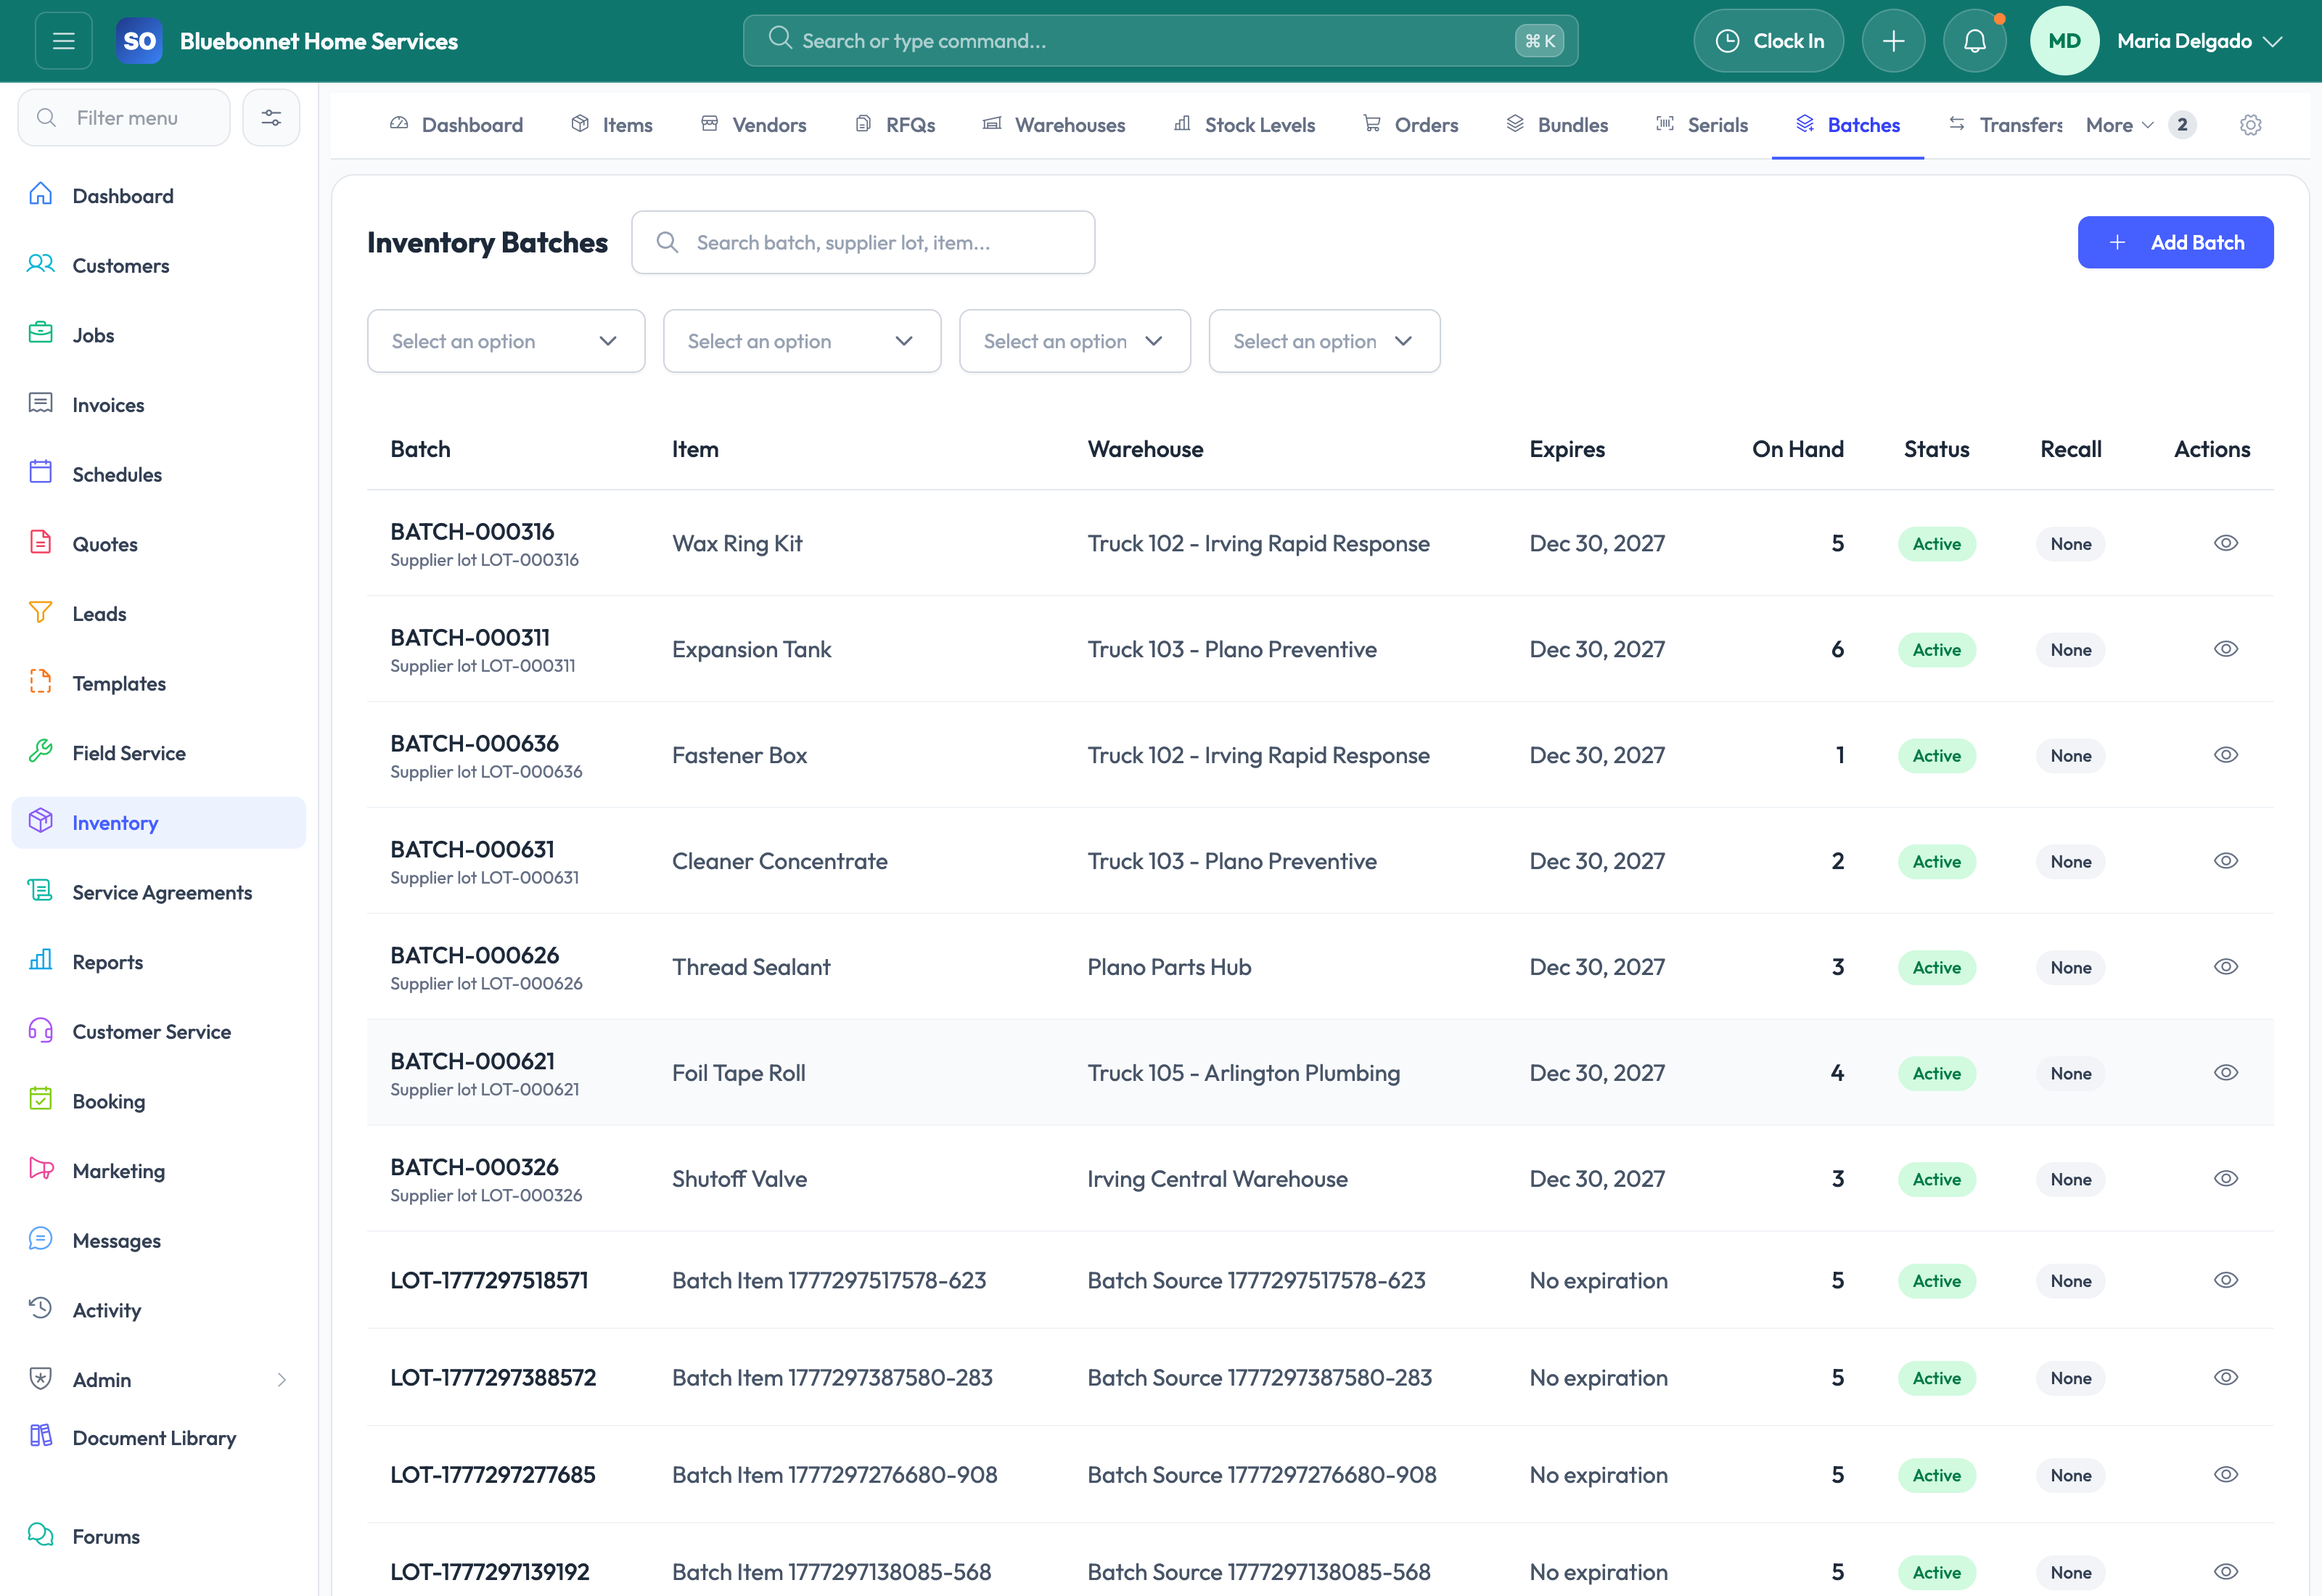Image resolution: width=2322 pixels, height=1596 pixels.
Task: Switch to the Warehouses tab
Action: click(x=1053, y=125)
